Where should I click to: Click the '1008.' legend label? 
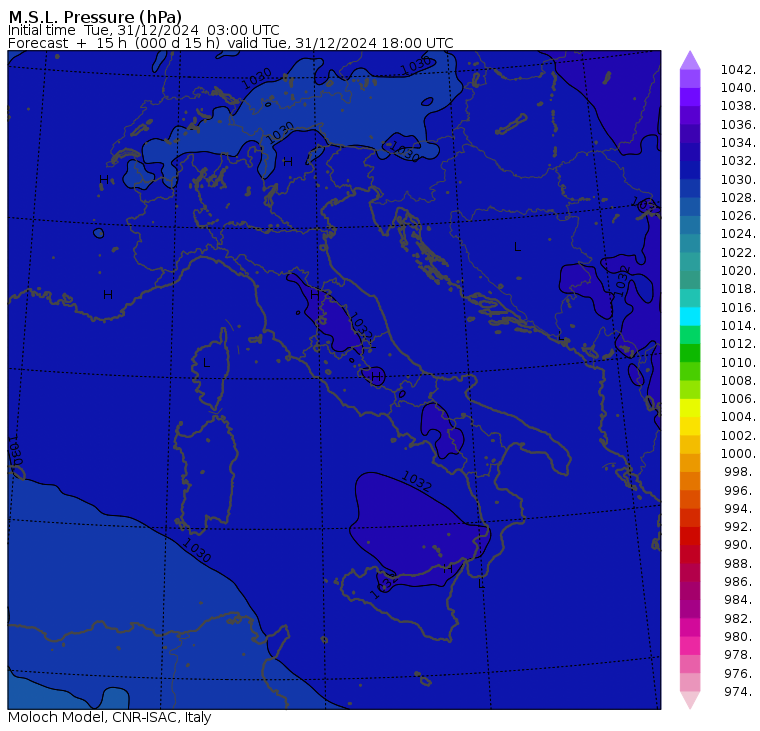(x=738, y=381)
